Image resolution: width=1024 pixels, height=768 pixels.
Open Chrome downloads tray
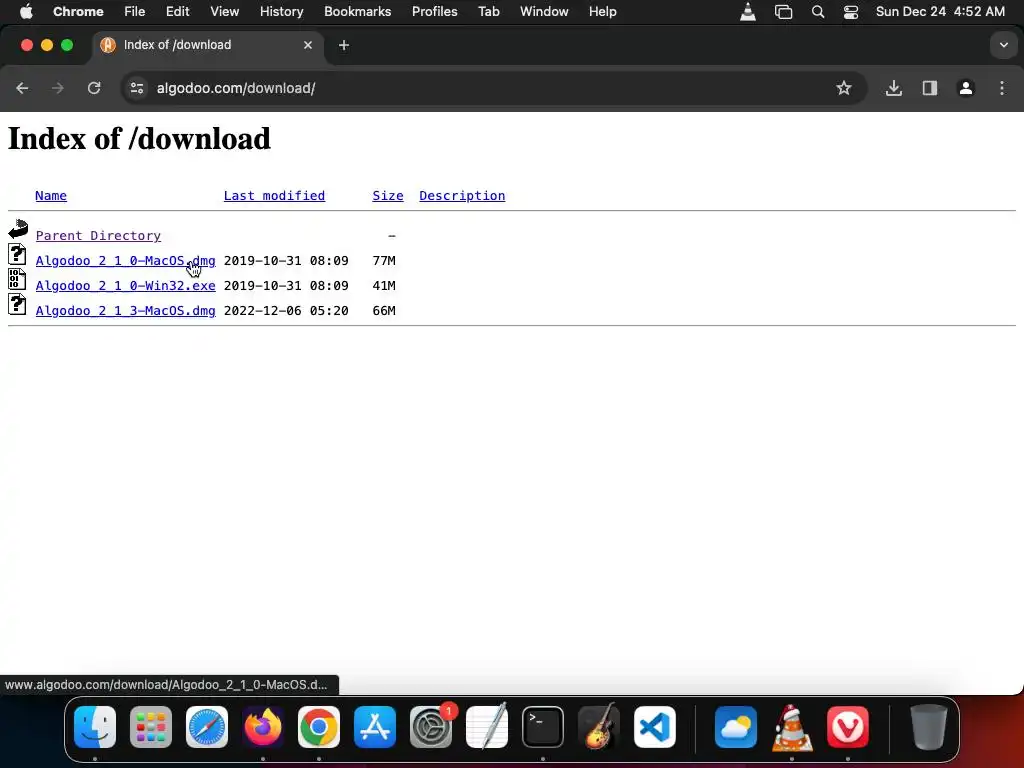[893, 88]
